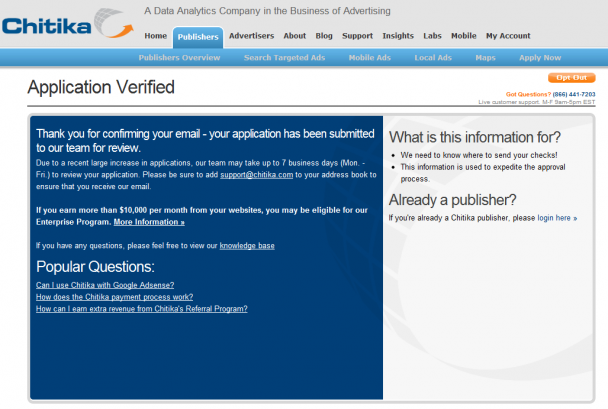Open the Google Adsense popular question
This screenshot has height=409, width=608.
105,285
